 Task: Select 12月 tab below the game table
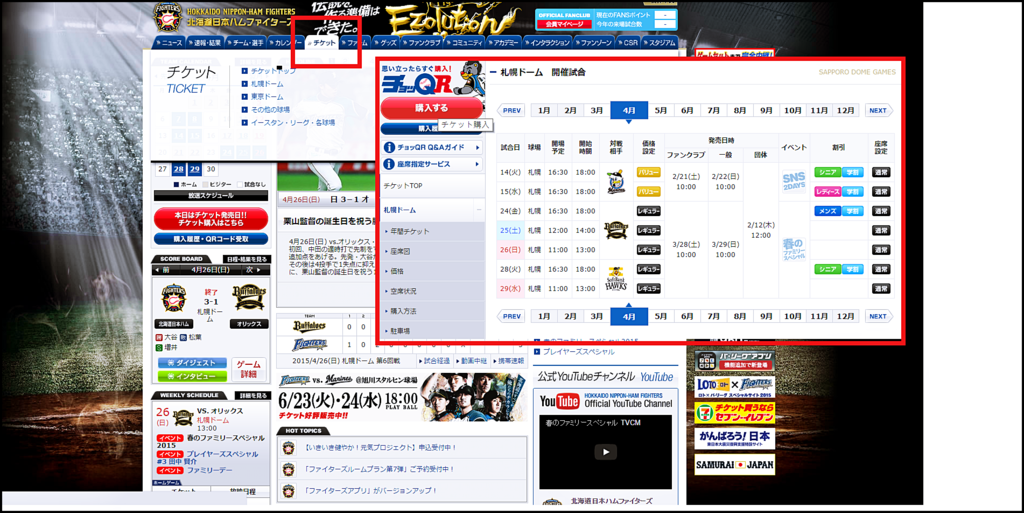(x=845, y=316)
